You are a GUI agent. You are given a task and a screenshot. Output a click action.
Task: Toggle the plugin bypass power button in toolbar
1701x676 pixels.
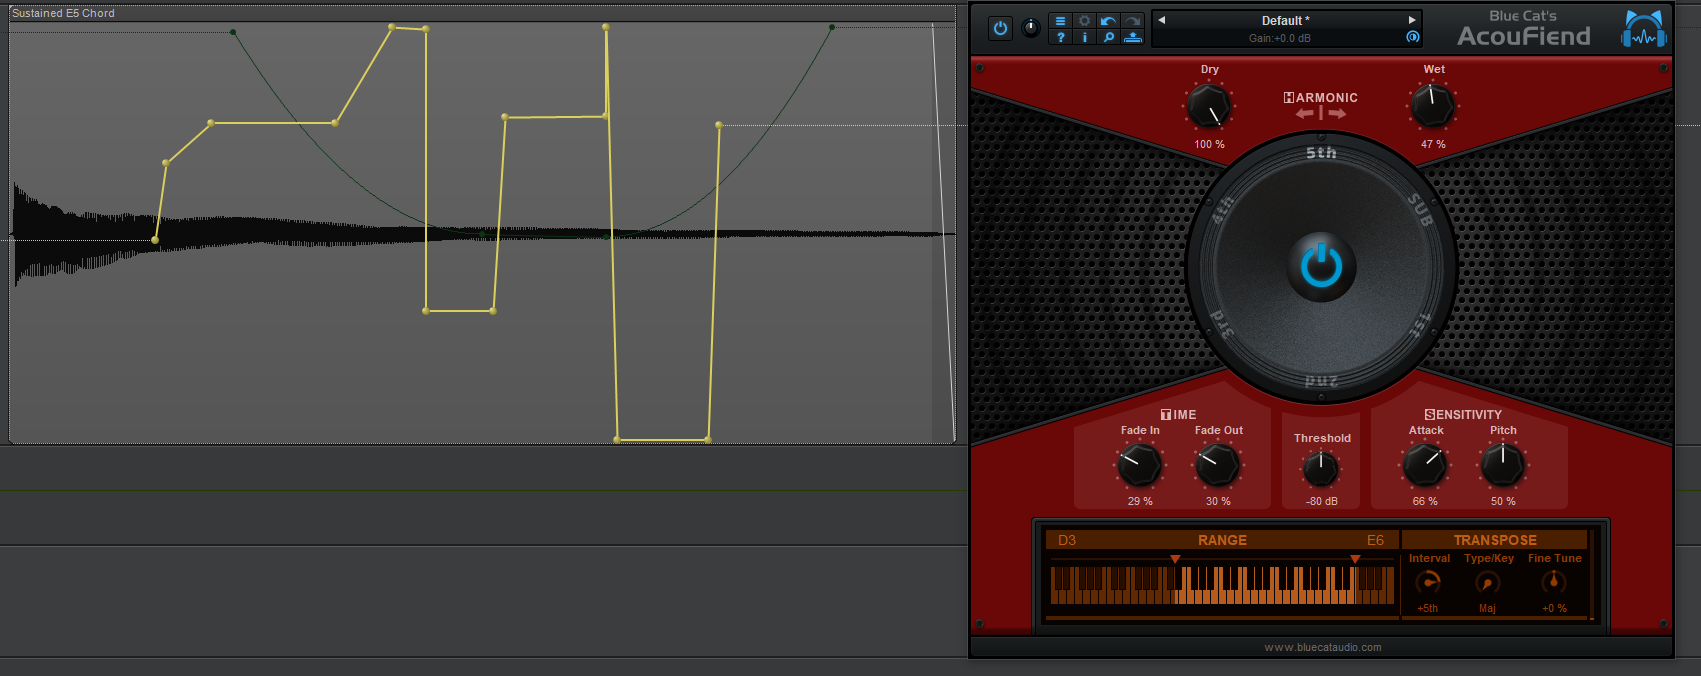click(x=1000, y=29)
